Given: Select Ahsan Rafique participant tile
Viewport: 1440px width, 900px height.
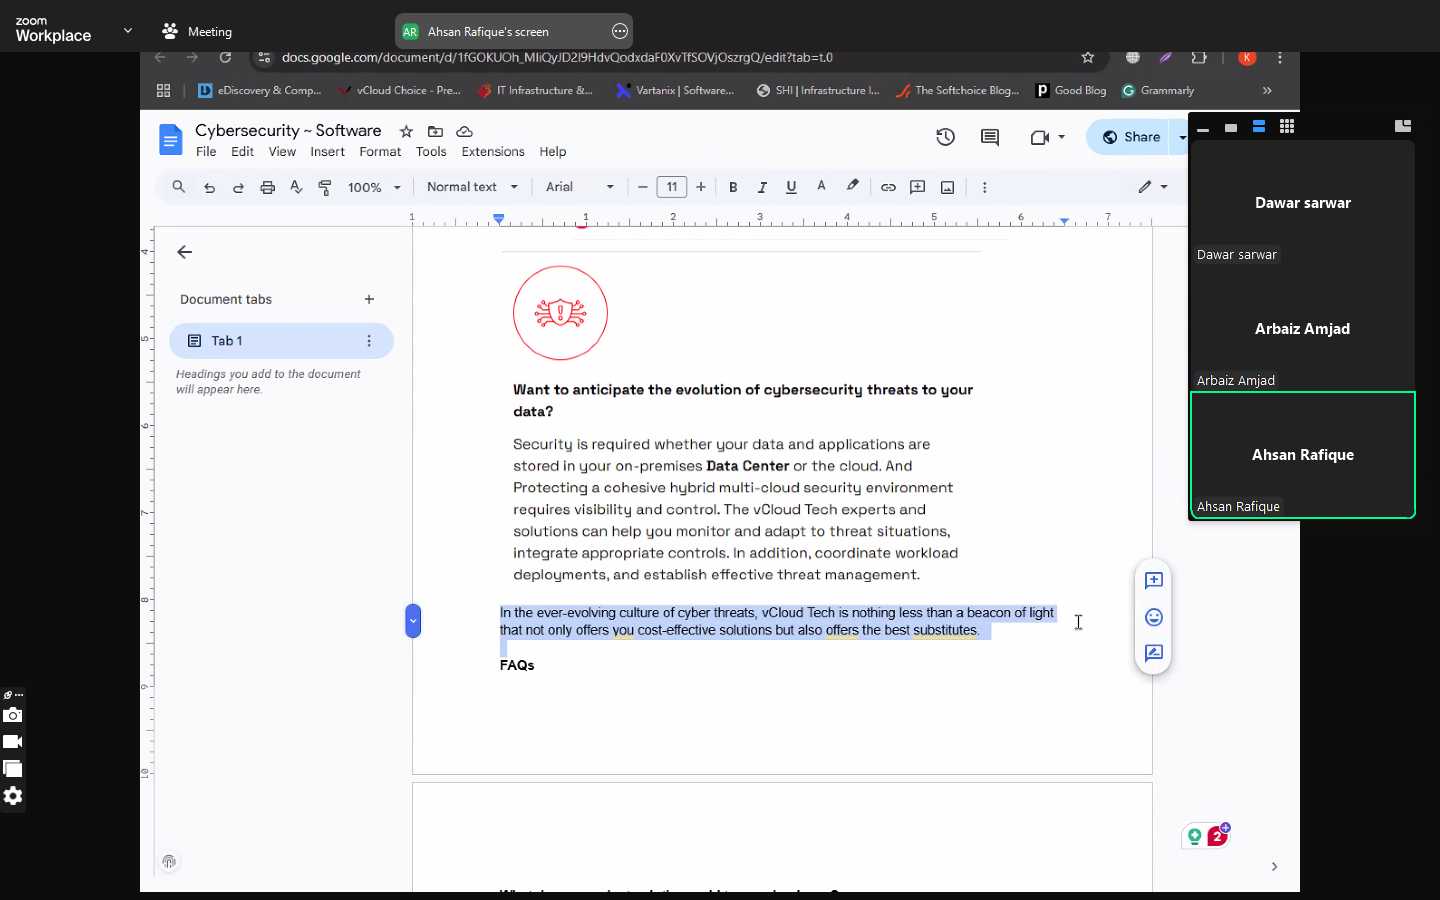Looking at the screenshot, I should [x=1303, y=455].
